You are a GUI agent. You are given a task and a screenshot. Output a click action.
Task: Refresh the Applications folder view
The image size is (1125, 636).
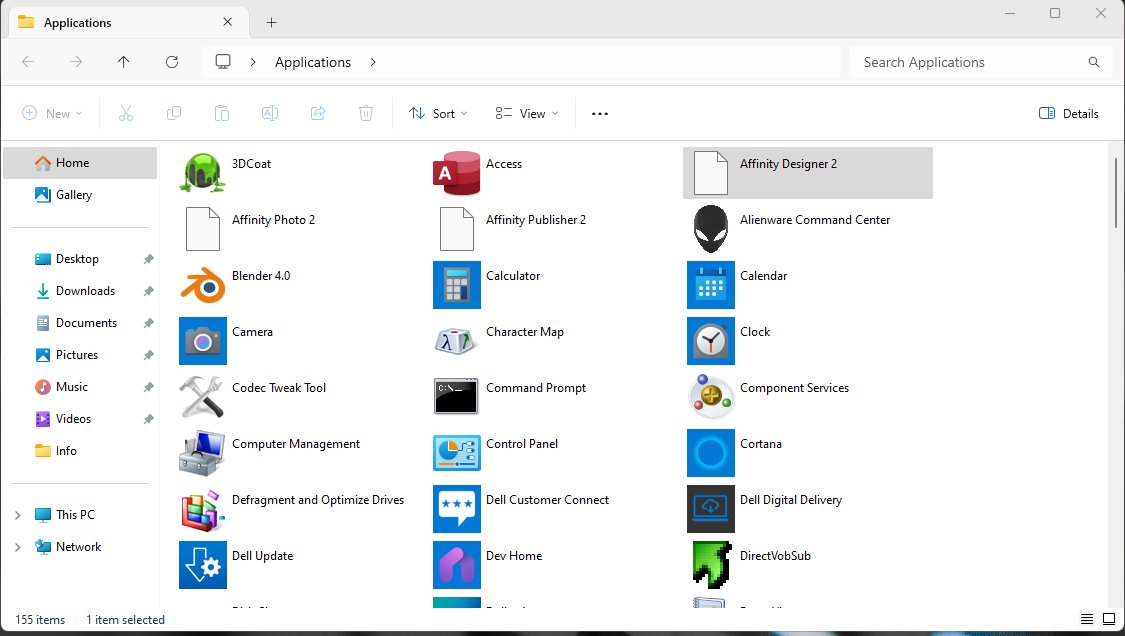pyautogui.click(x=171, y=62)
